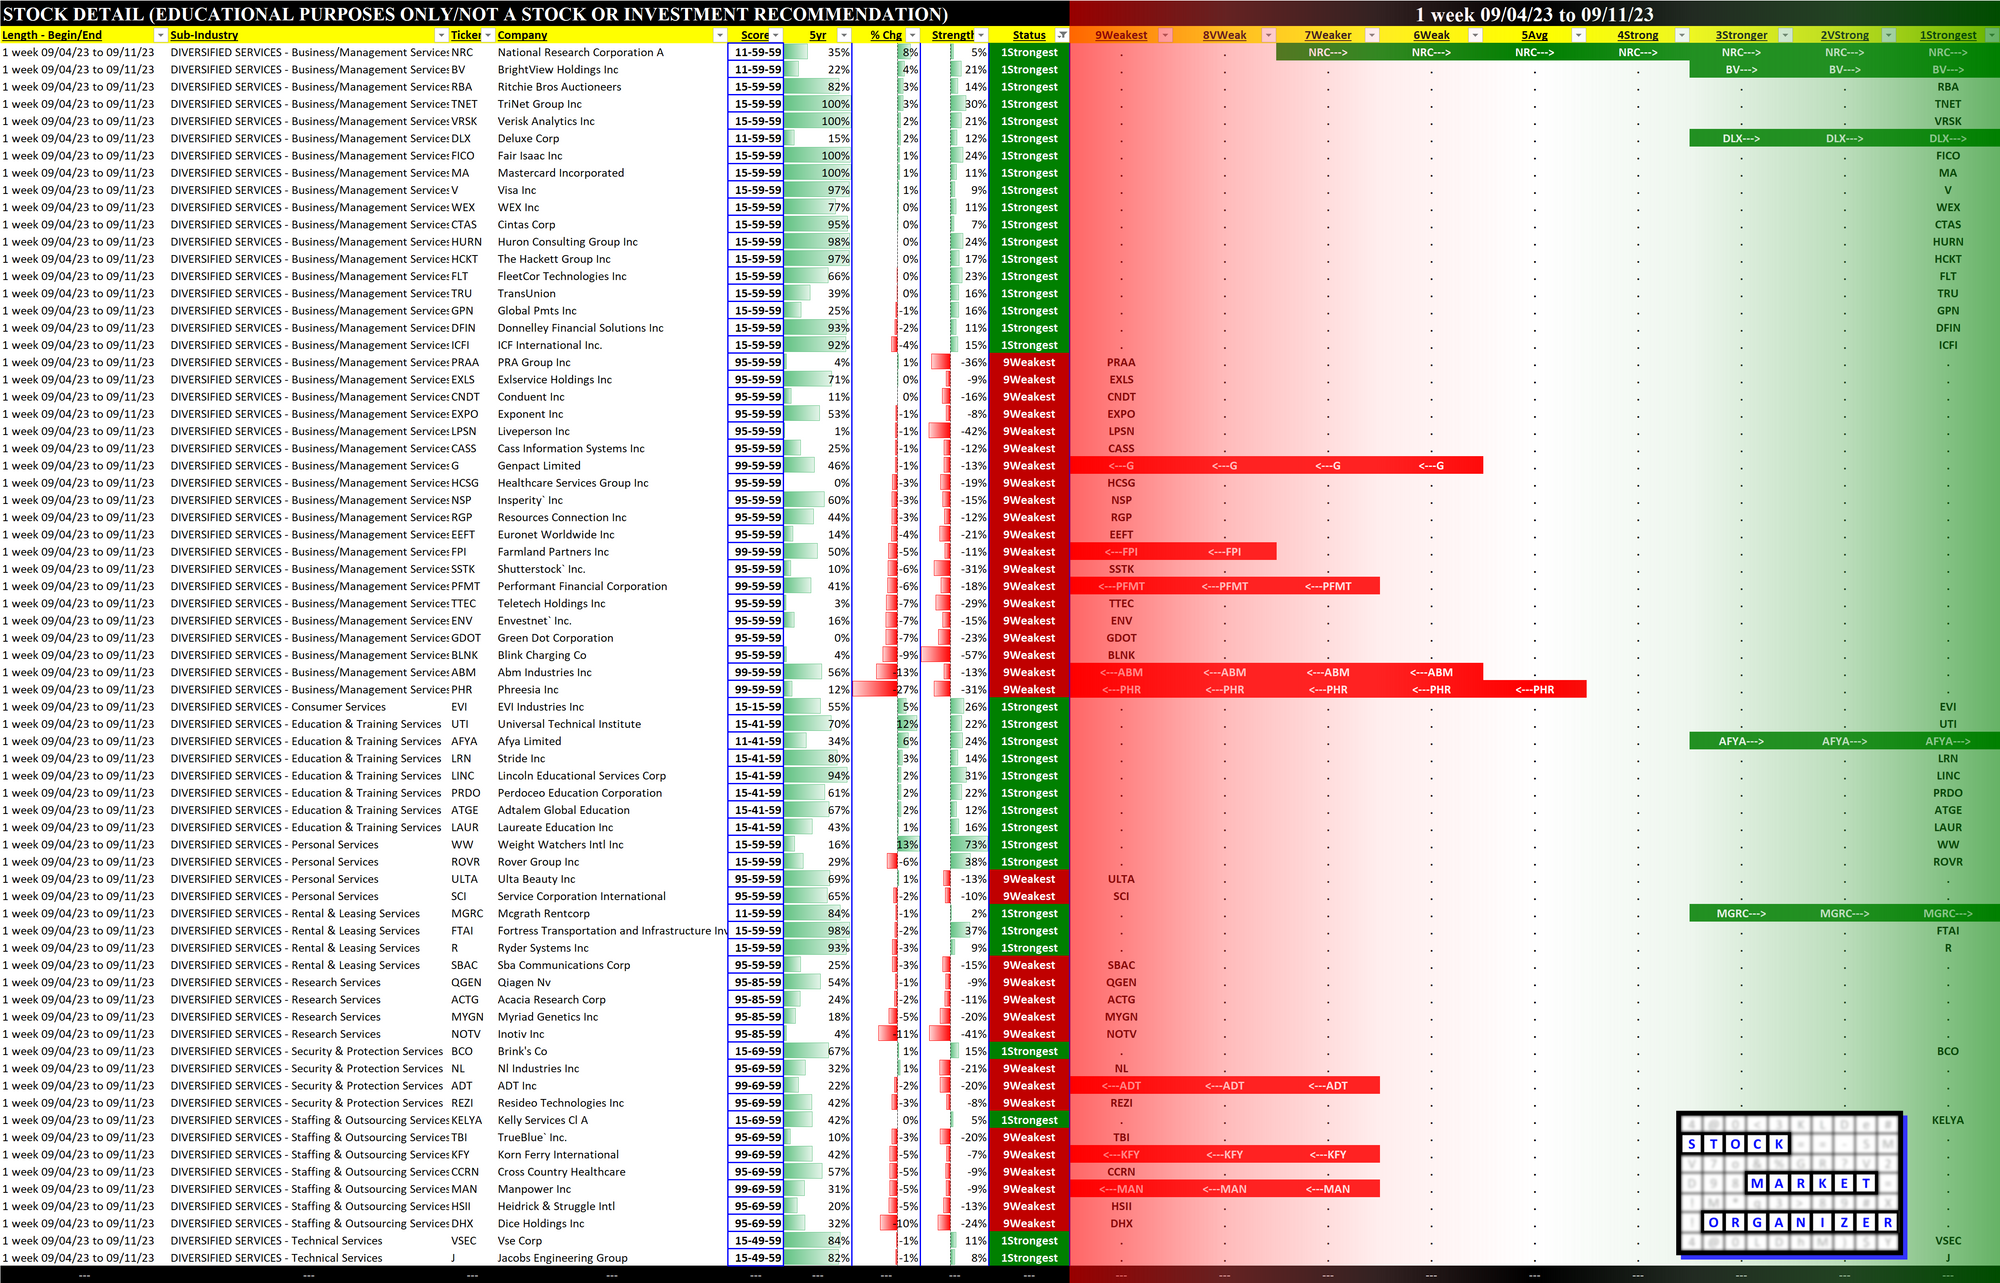Open the 5yr column filter dropdown

[843, 35]
